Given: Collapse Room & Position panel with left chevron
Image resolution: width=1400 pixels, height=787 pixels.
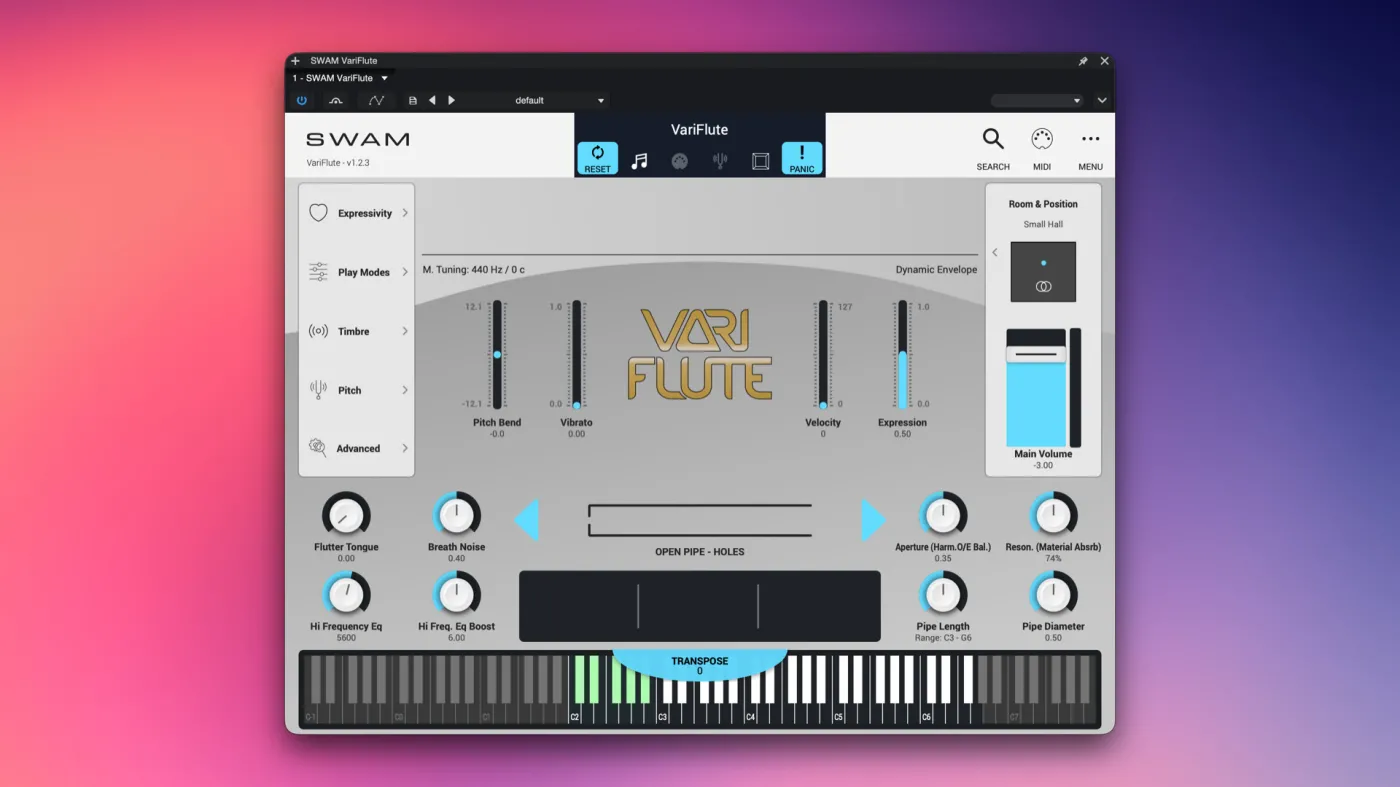Looking at the screenshot, I should (995, 253).
